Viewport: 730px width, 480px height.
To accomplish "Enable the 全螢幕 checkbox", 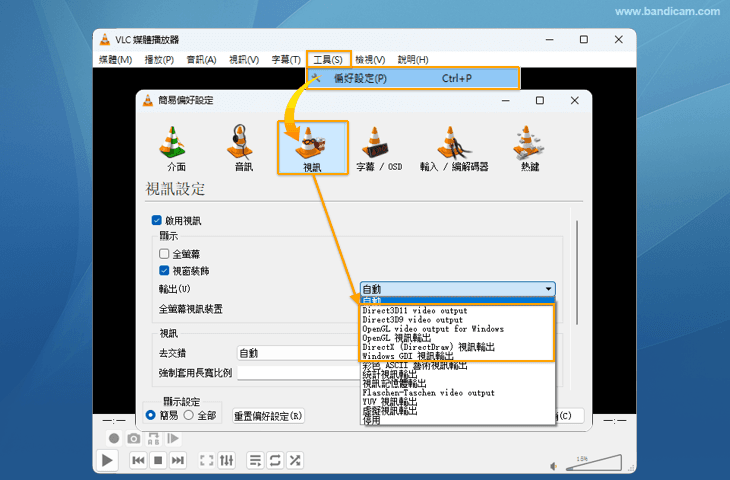I will pyautogui.click(x=164, y=254).
